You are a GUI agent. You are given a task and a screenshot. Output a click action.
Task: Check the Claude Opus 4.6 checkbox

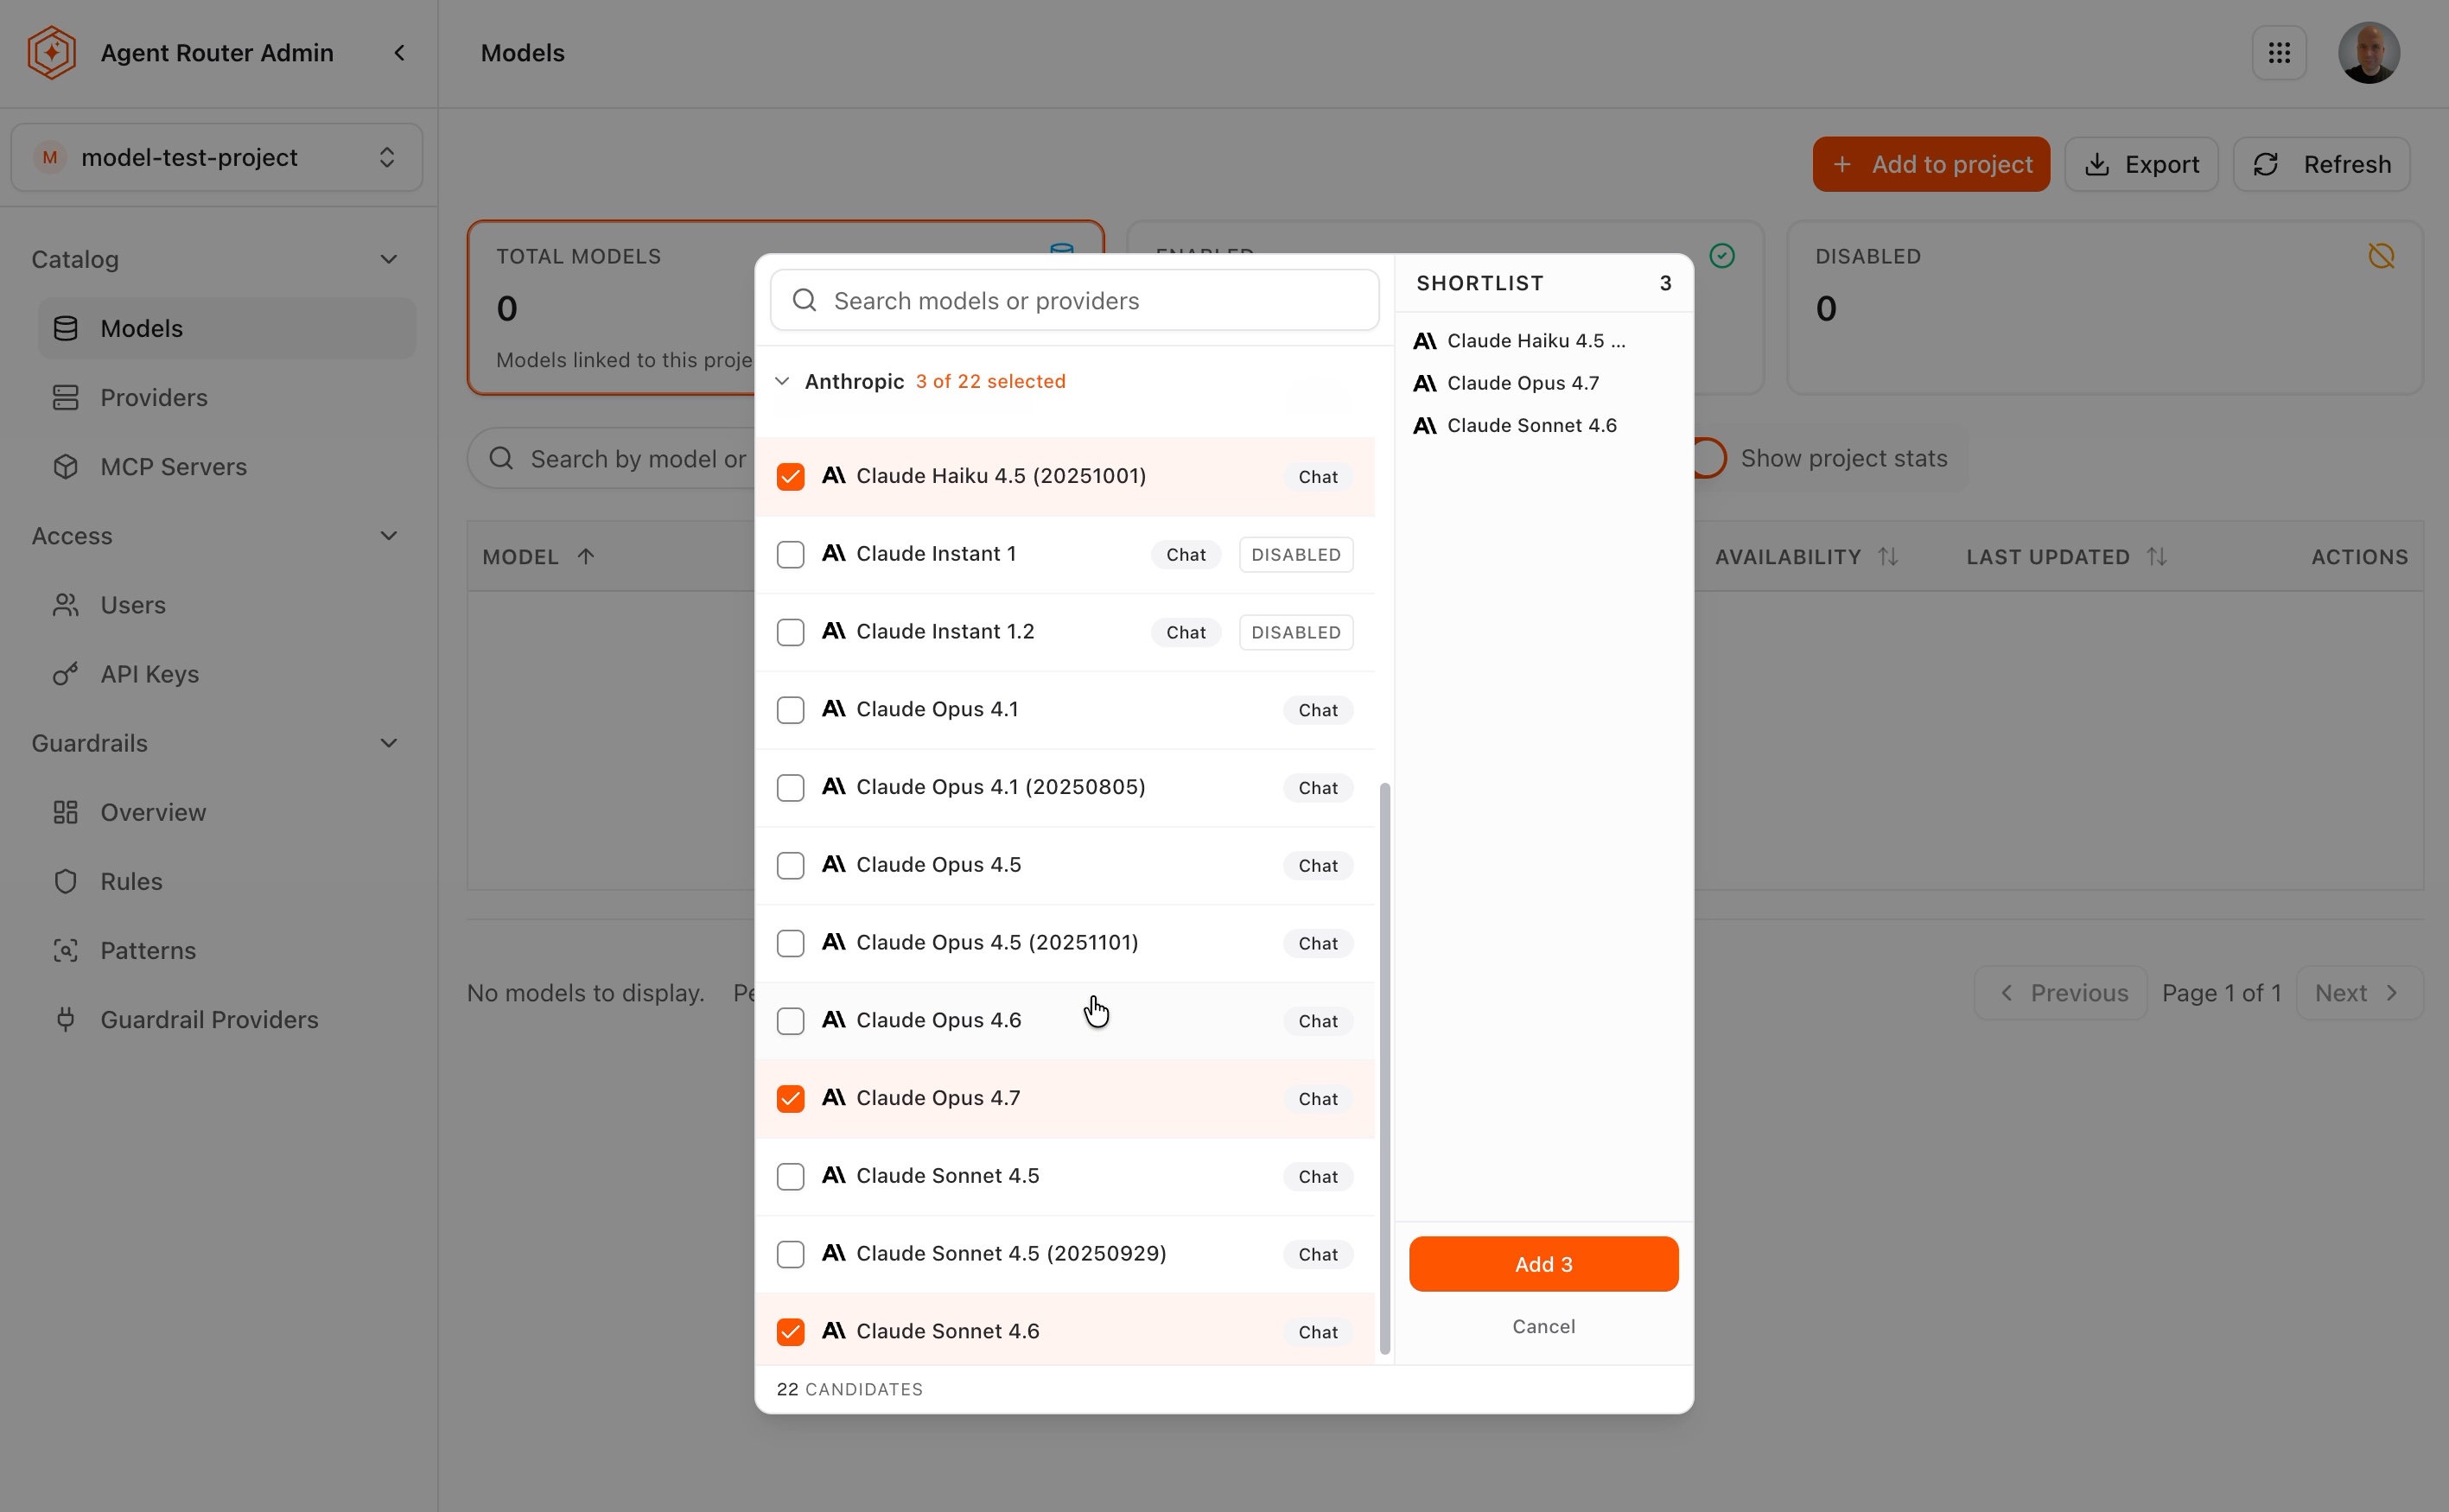point(790,1021)
